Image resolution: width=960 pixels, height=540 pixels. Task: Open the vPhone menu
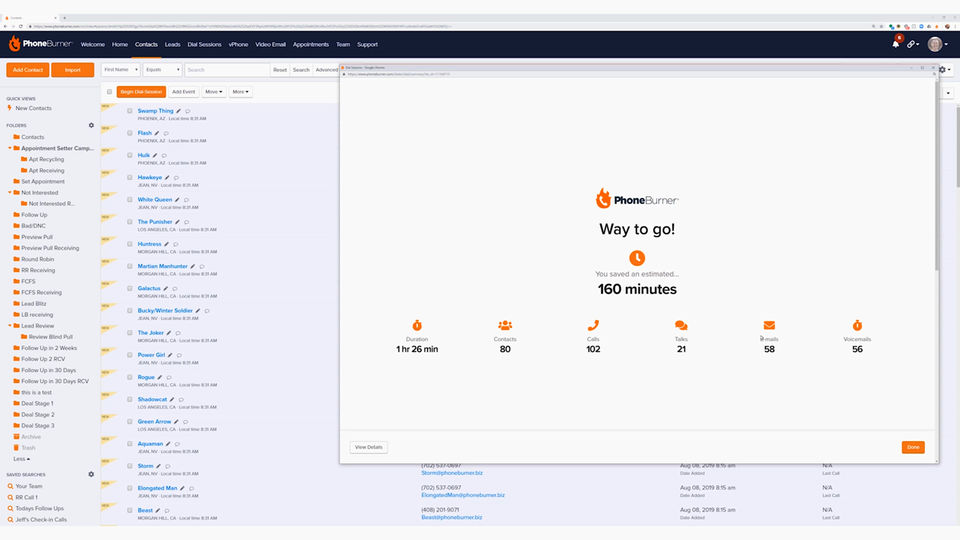tap(238, 45)
